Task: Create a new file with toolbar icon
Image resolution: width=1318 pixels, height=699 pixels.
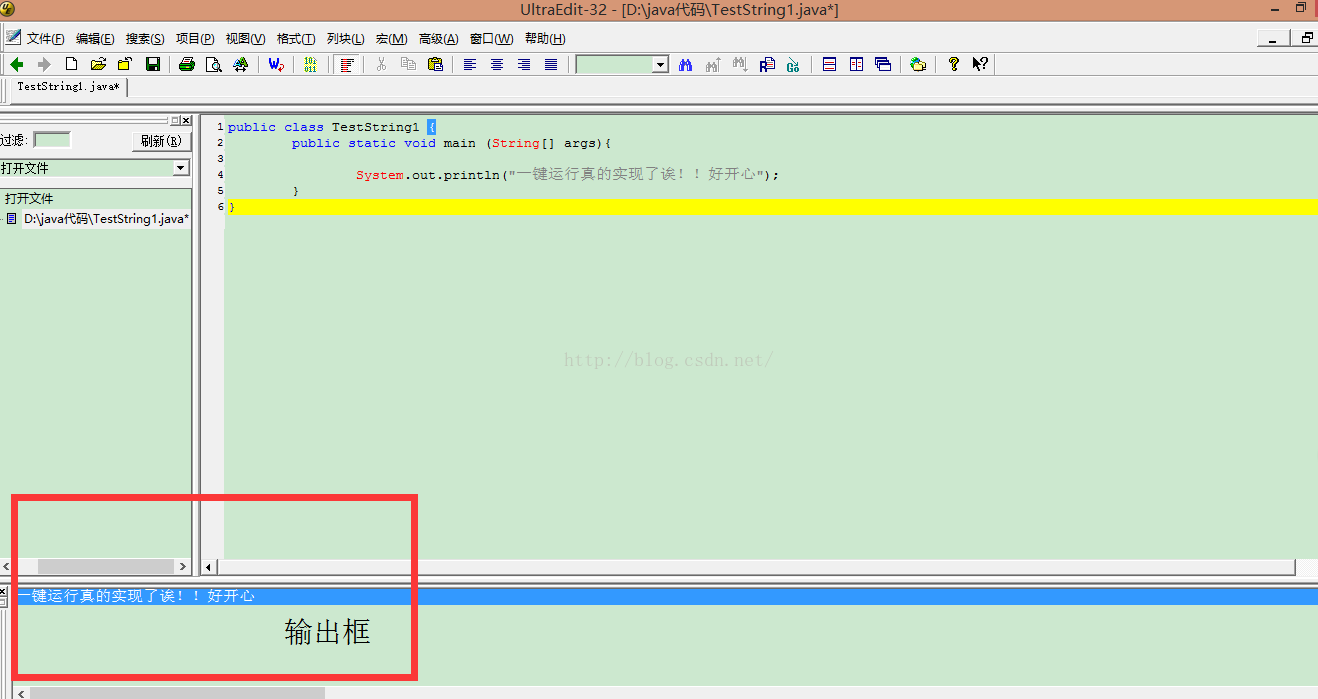Action: point(71,64)
